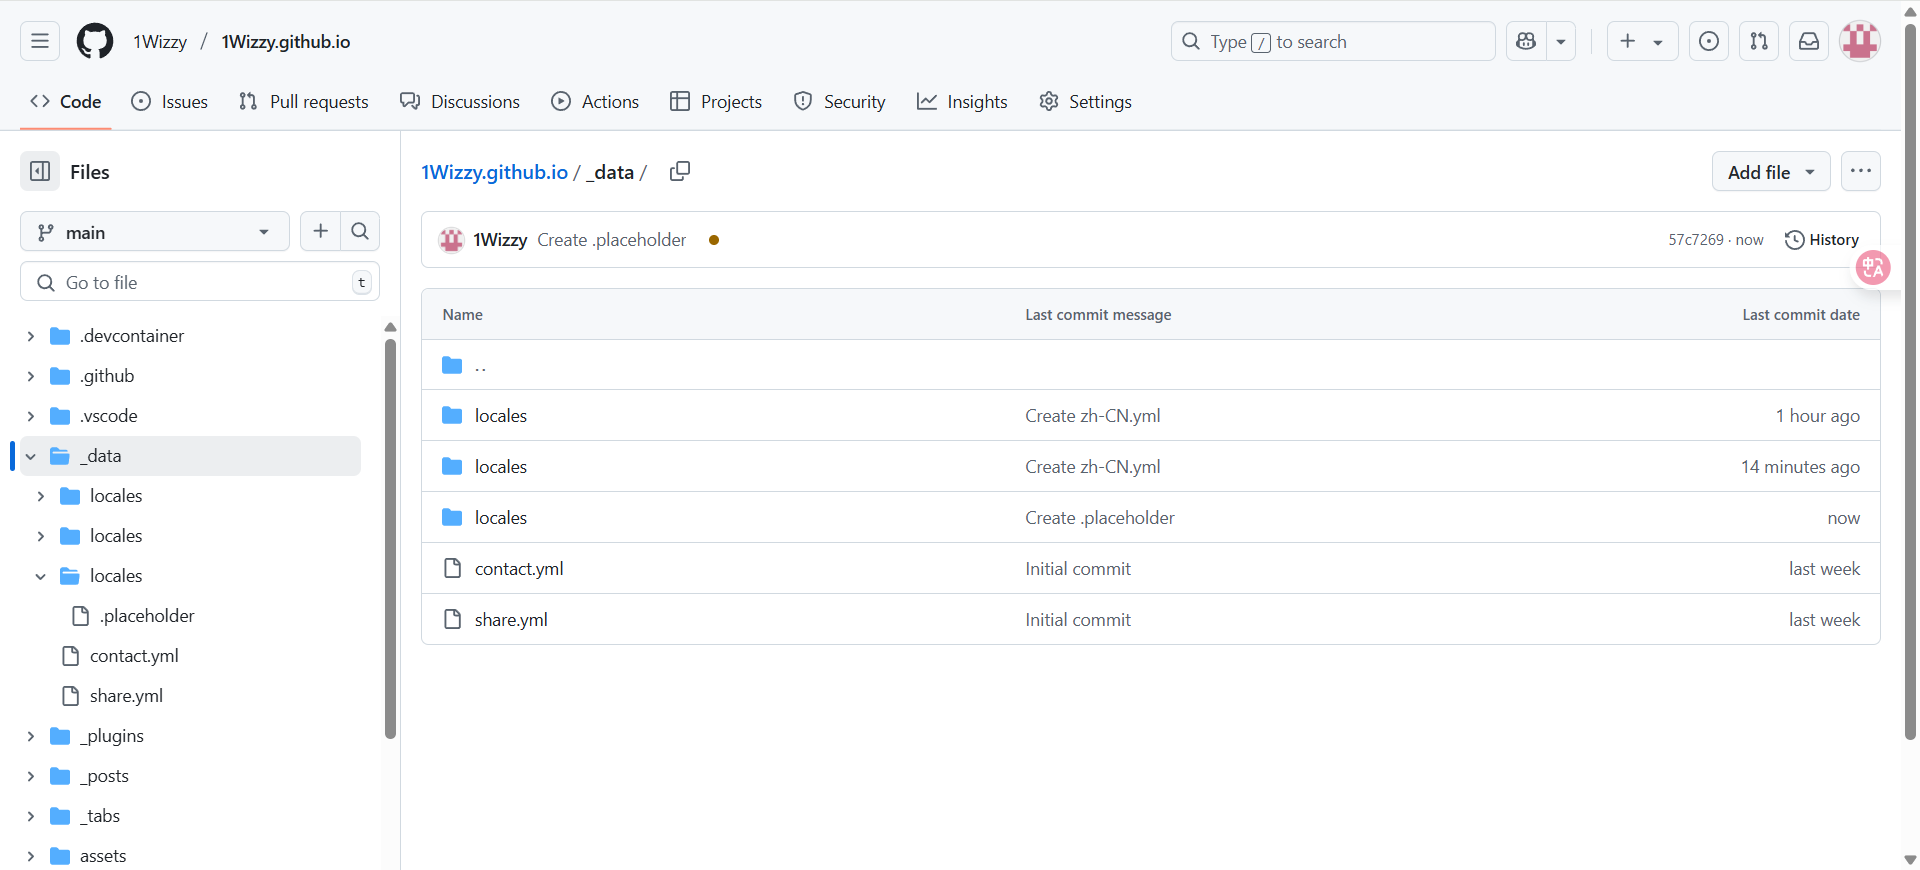Open the Security tab
The height and width of the screenshot is (870, 1920).
(x=840, y=102)
